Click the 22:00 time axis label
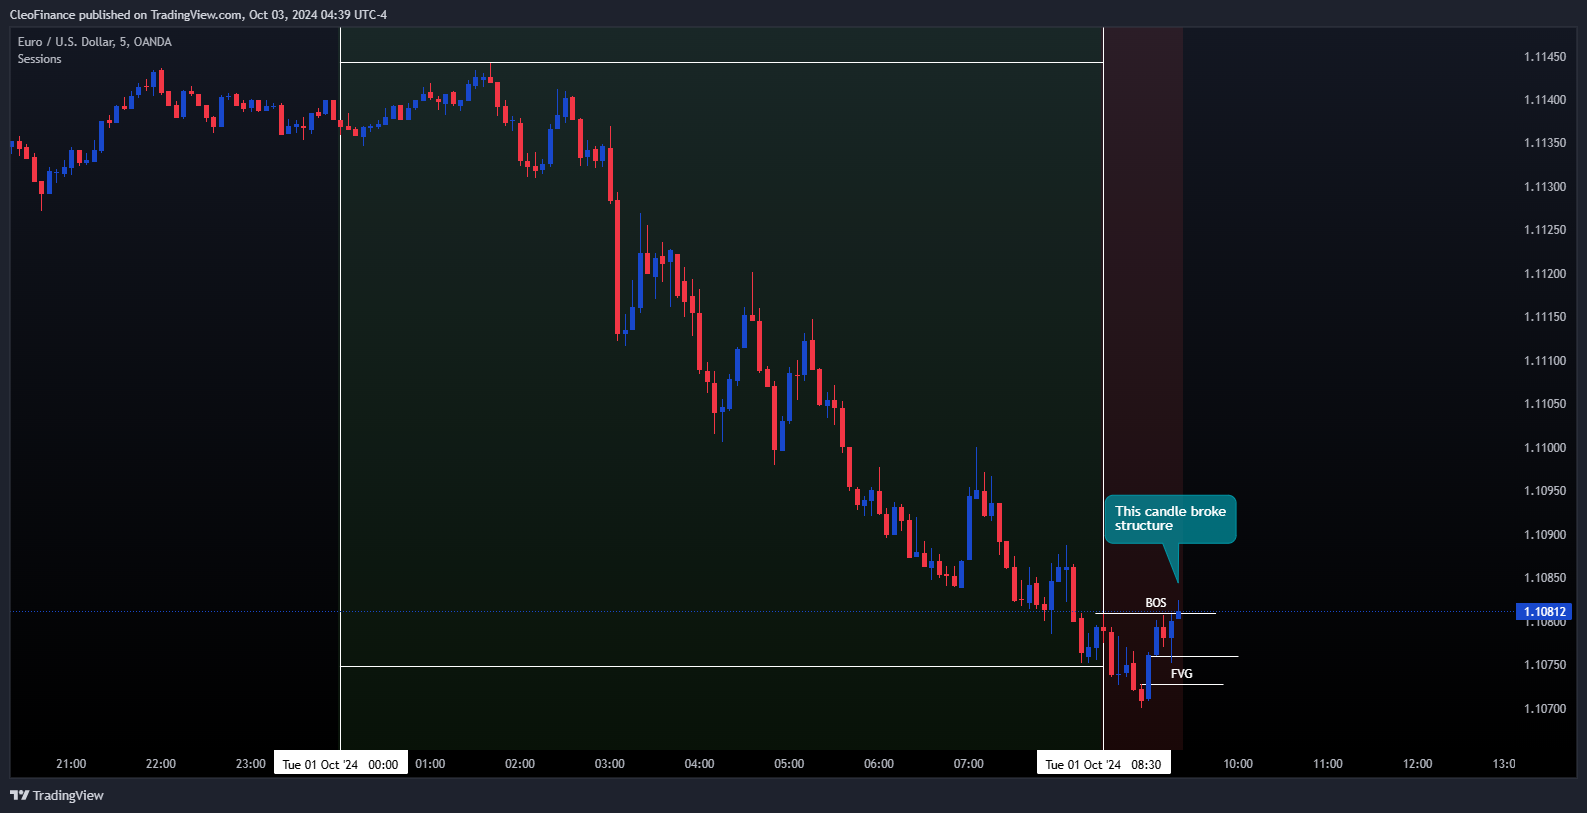The image size is (1587, 813). pyautogui.click(x=161, y=764)
